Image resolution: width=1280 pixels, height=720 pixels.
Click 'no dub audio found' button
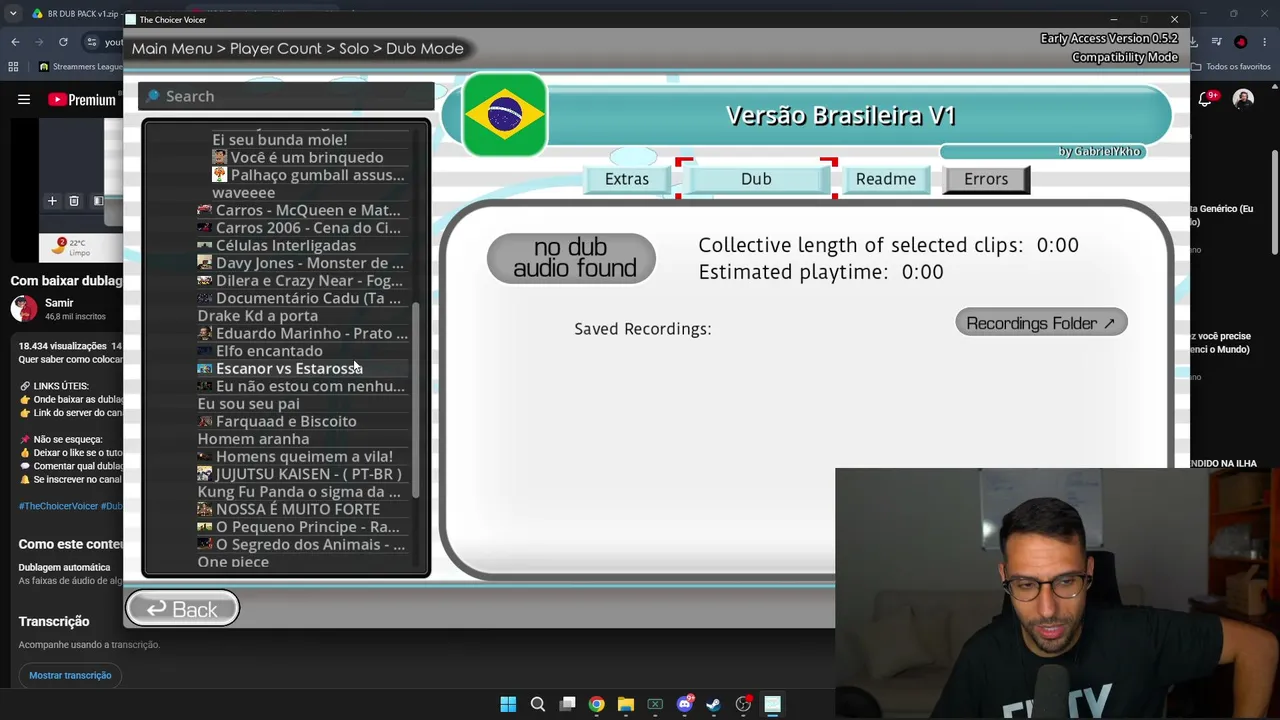[x=571, y=258]
